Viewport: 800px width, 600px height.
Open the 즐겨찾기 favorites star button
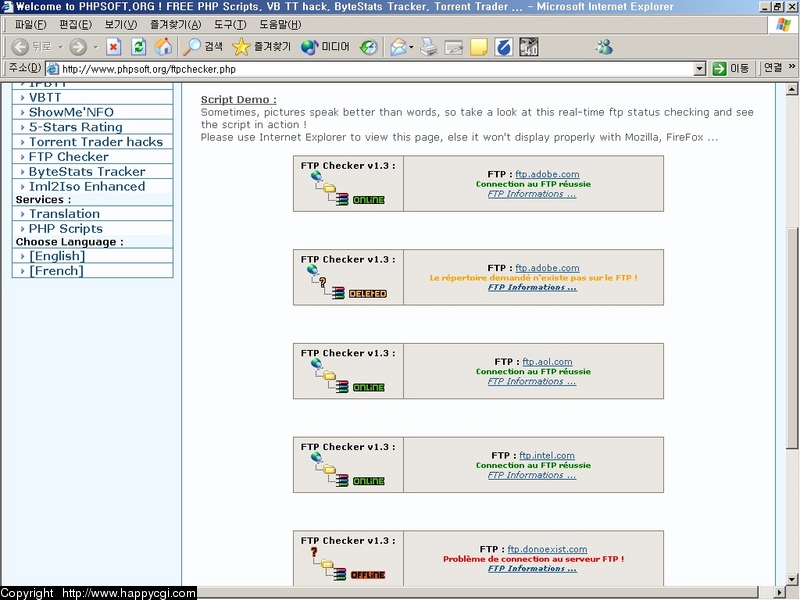[x=261, y=47]
